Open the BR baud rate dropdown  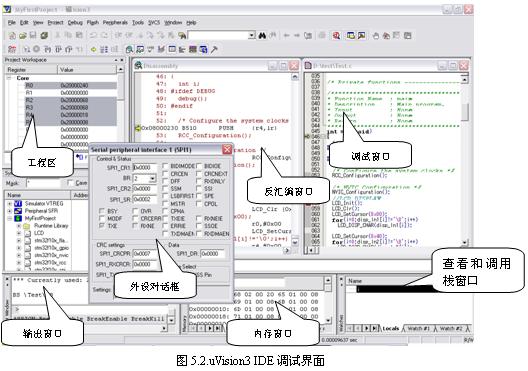[153, 178]
